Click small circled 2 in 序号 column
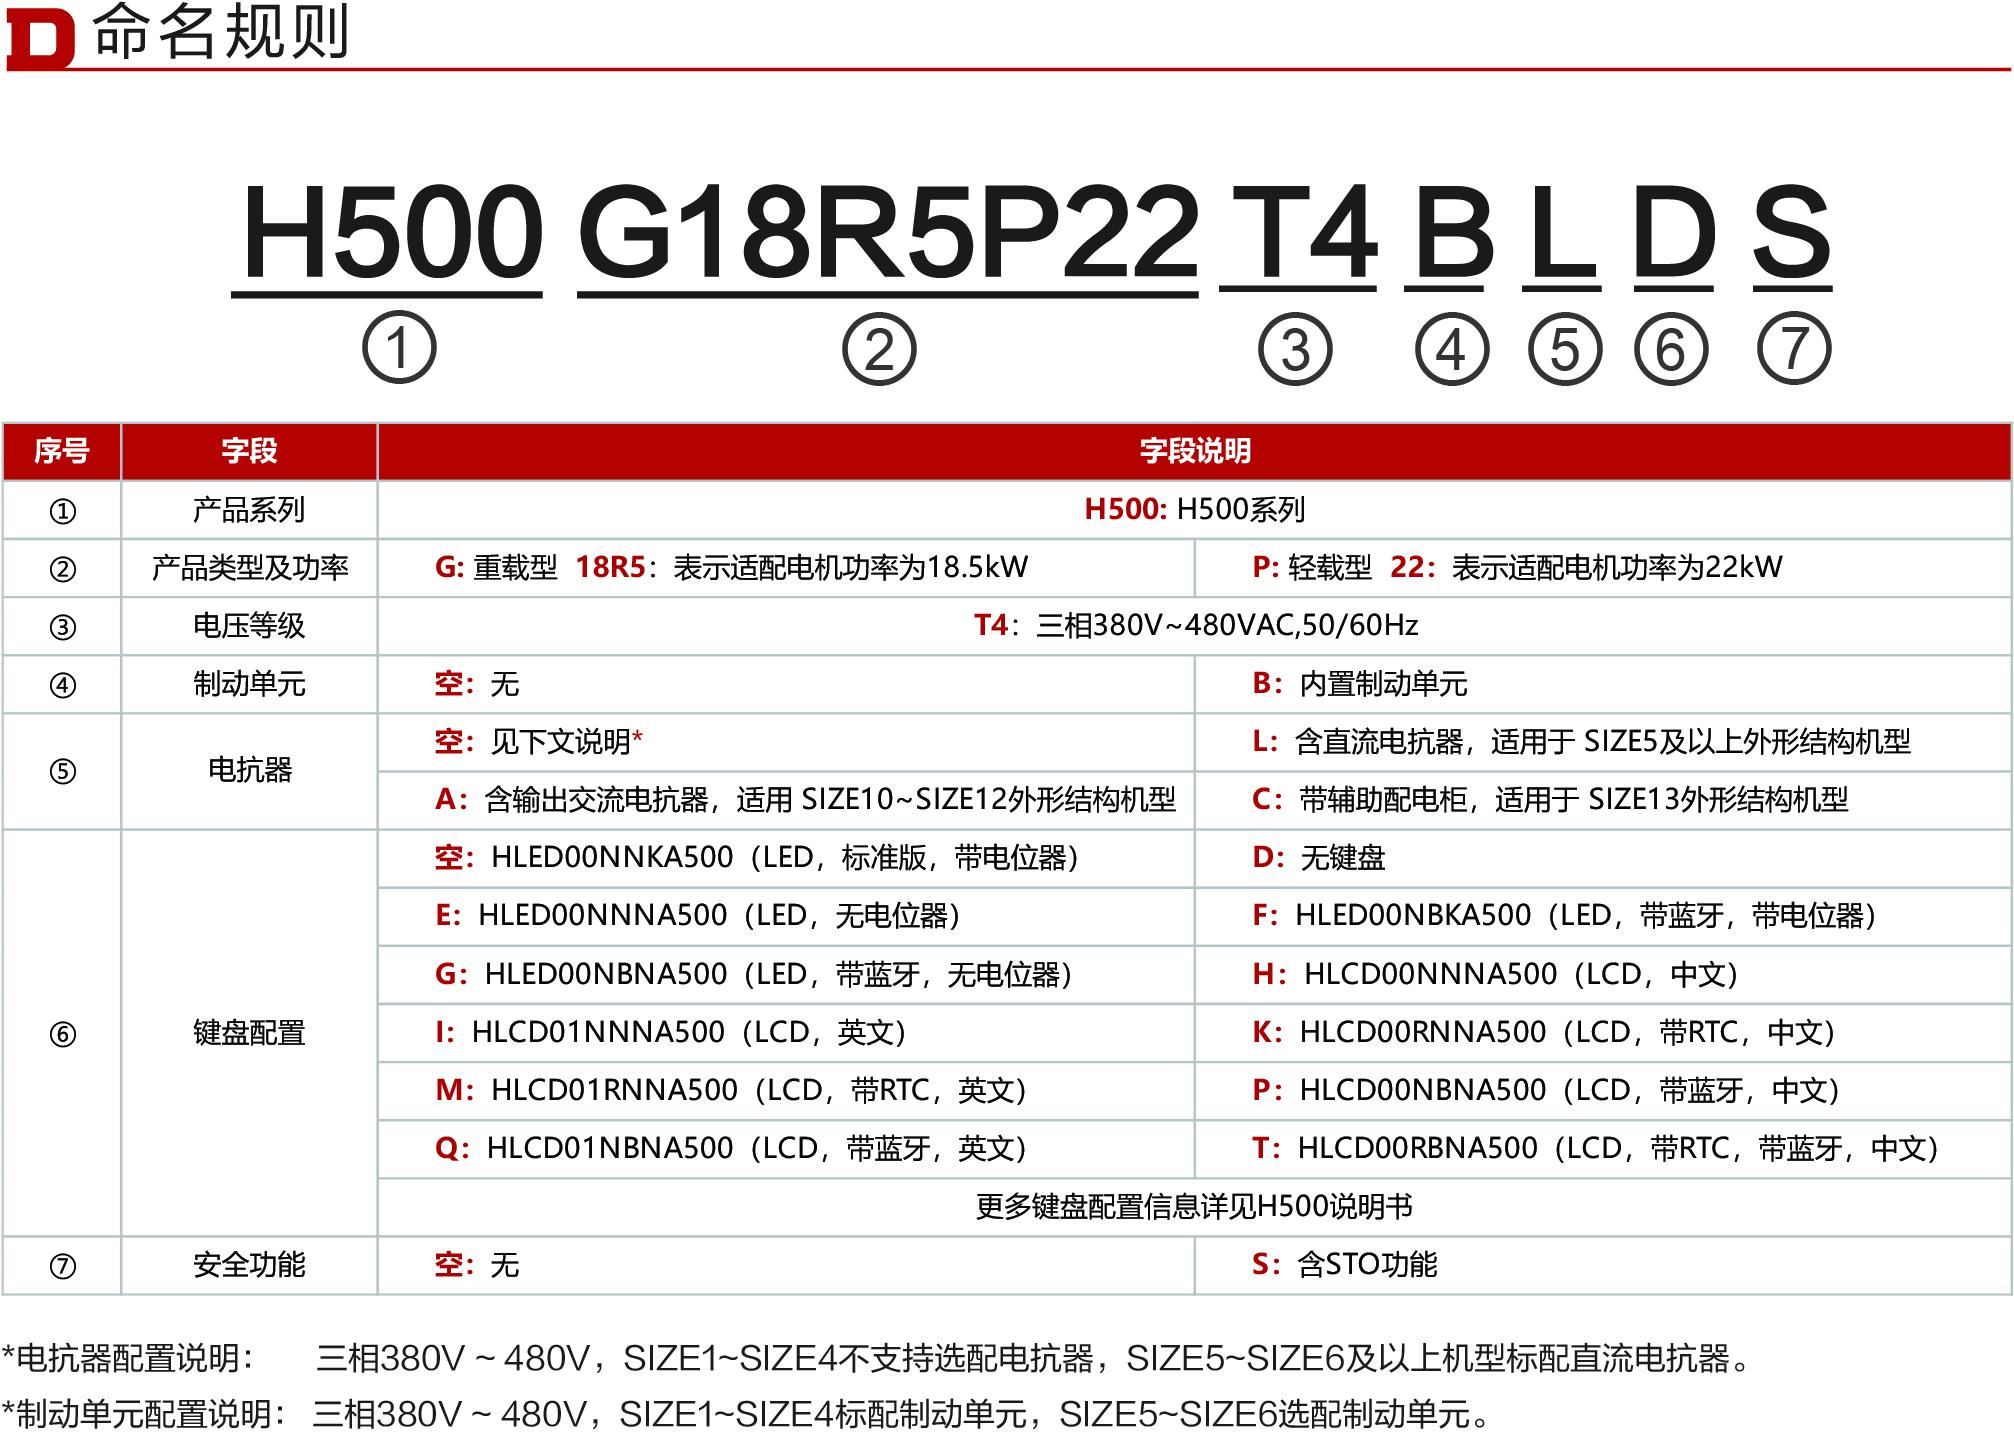 click(62, 569)
